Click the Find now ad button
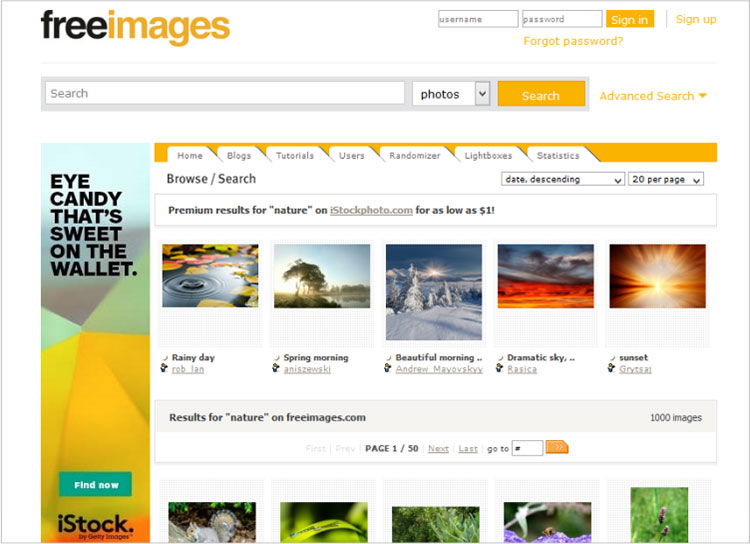This screenshot has height=544, width=750. point(96,485)
